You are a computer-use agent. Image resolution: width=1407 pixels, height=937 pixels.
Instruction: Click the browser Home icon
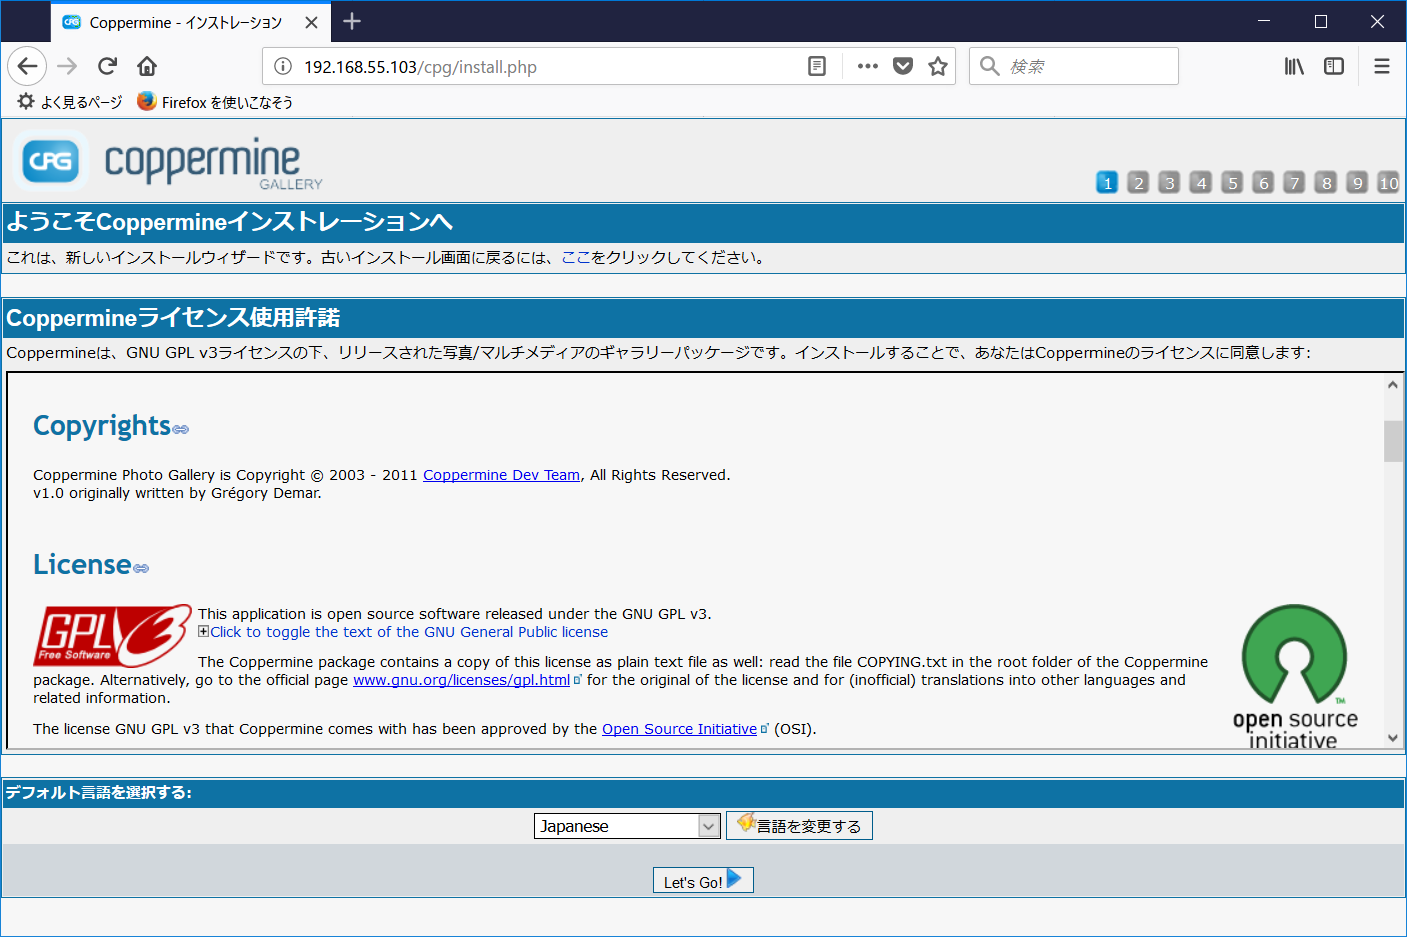(146, 66)
